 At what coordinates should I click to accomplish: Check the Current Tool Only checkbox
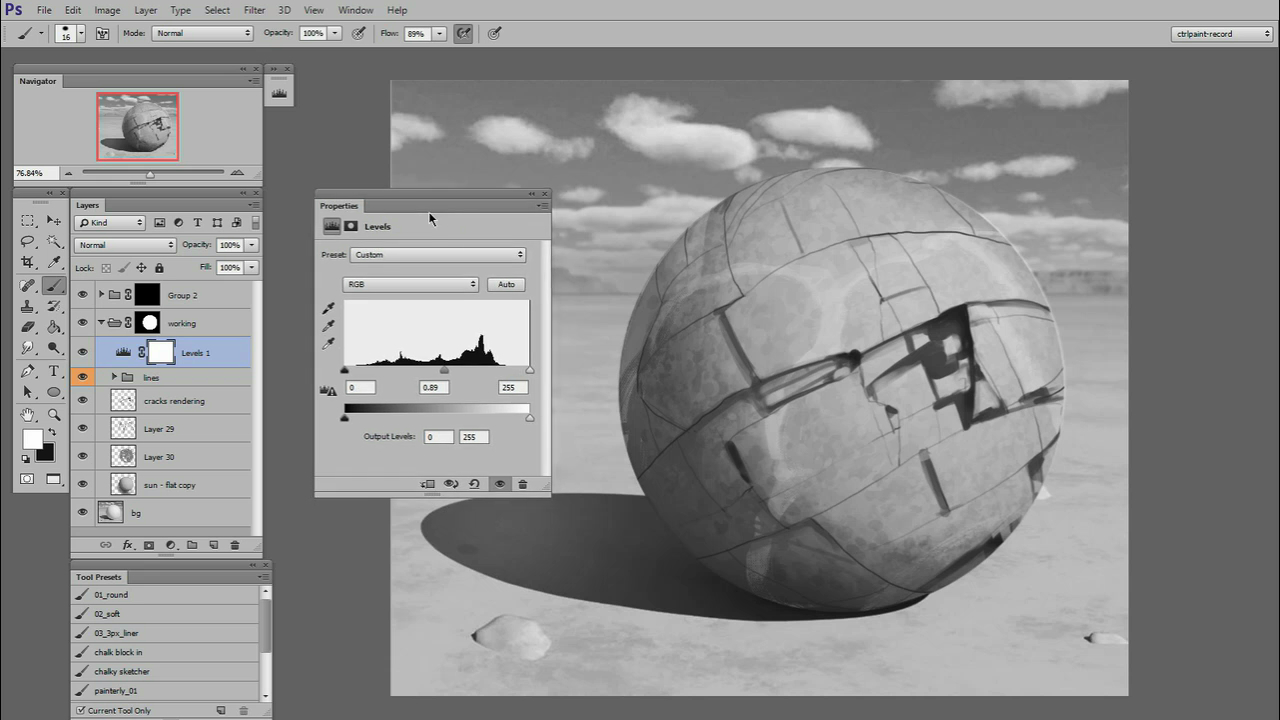coord(81,711)
